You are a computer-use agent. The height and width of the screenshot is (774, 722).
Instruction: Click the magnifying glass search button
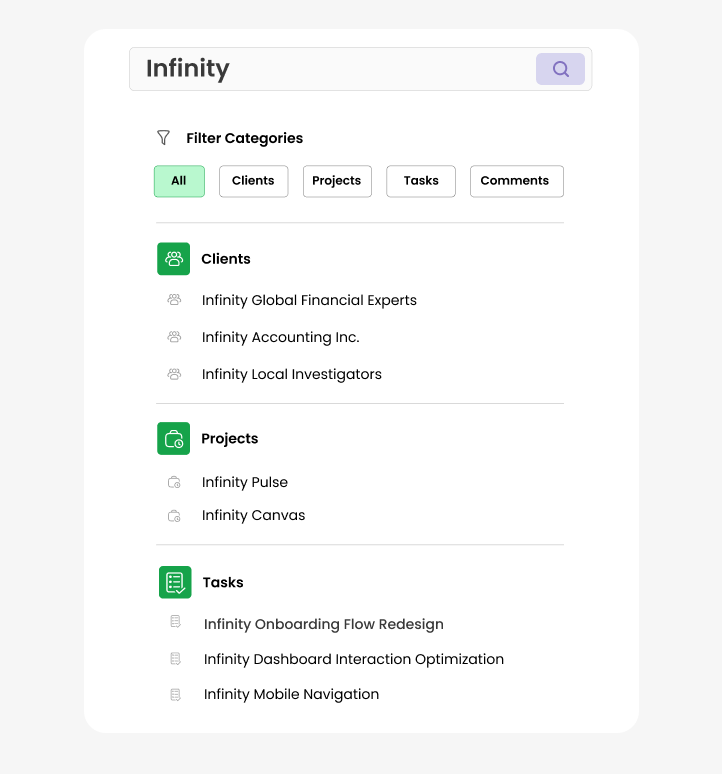[x=560, y=69]
